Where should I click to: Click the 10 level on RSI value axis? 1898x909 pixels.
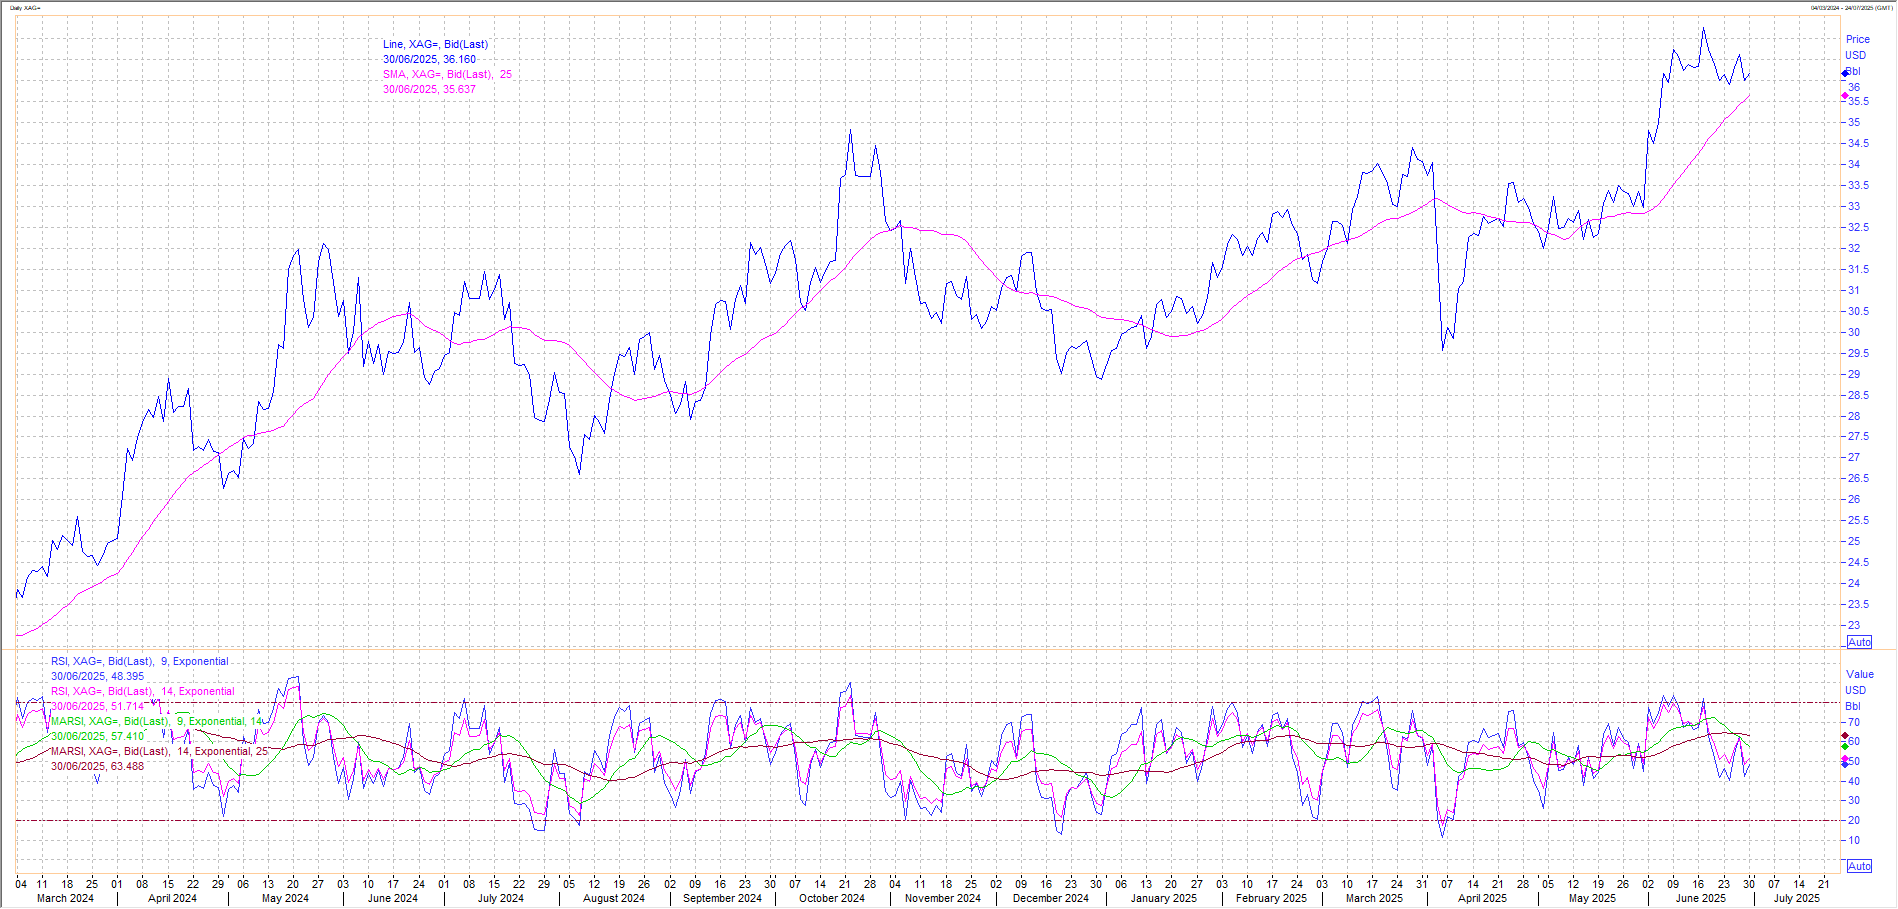pyautogui.click(x=1853, y=840)
